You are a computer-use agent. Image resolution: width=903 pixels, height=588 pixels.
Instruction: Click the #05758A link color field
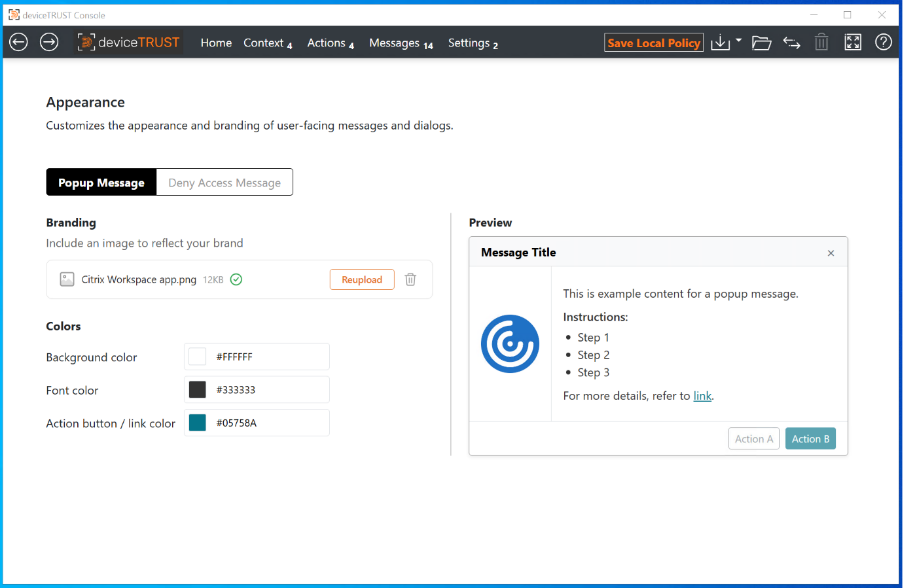click(x=257, y=423)
